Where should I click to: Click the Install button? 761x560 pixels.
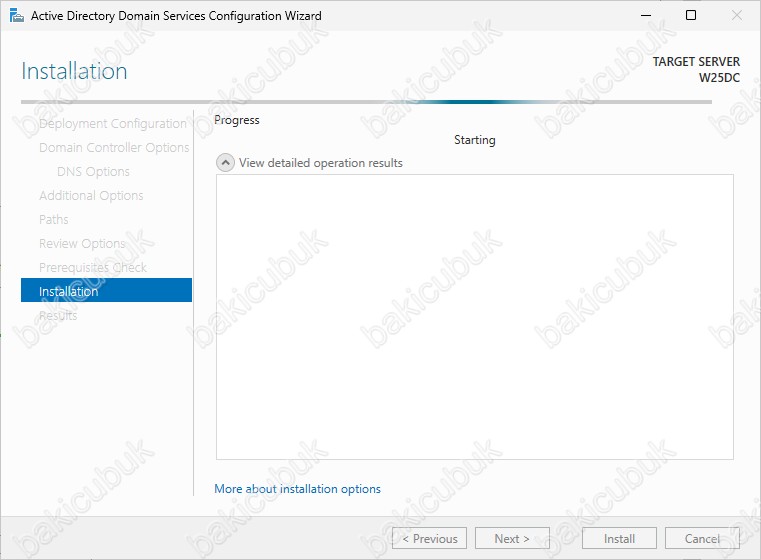[619, 538]
